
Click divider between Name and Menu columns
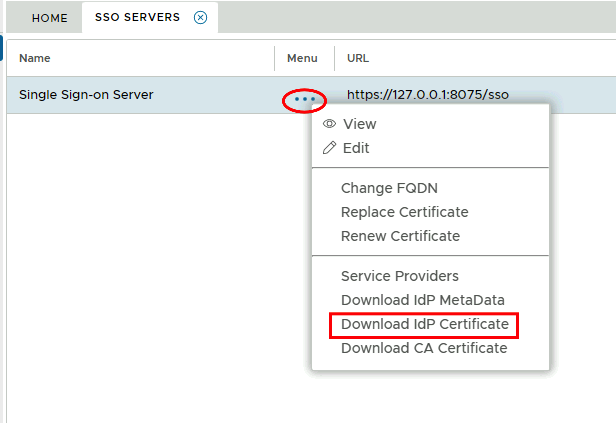(x=275, y=59)
